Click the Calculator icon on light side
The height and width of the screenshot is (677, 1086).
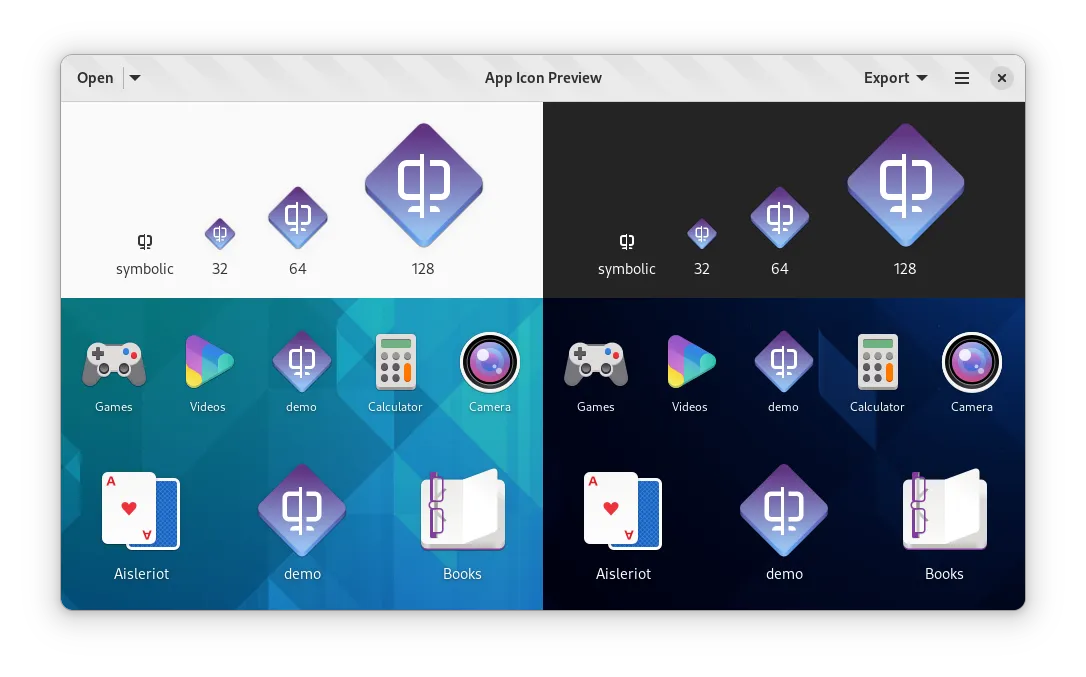[395, 362]
